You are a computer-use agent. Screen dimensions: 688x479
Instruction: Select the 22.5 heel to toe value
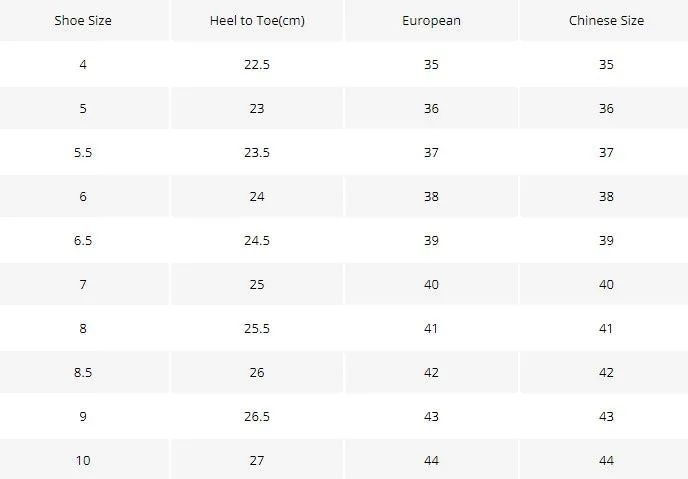(x=257, y=64)
